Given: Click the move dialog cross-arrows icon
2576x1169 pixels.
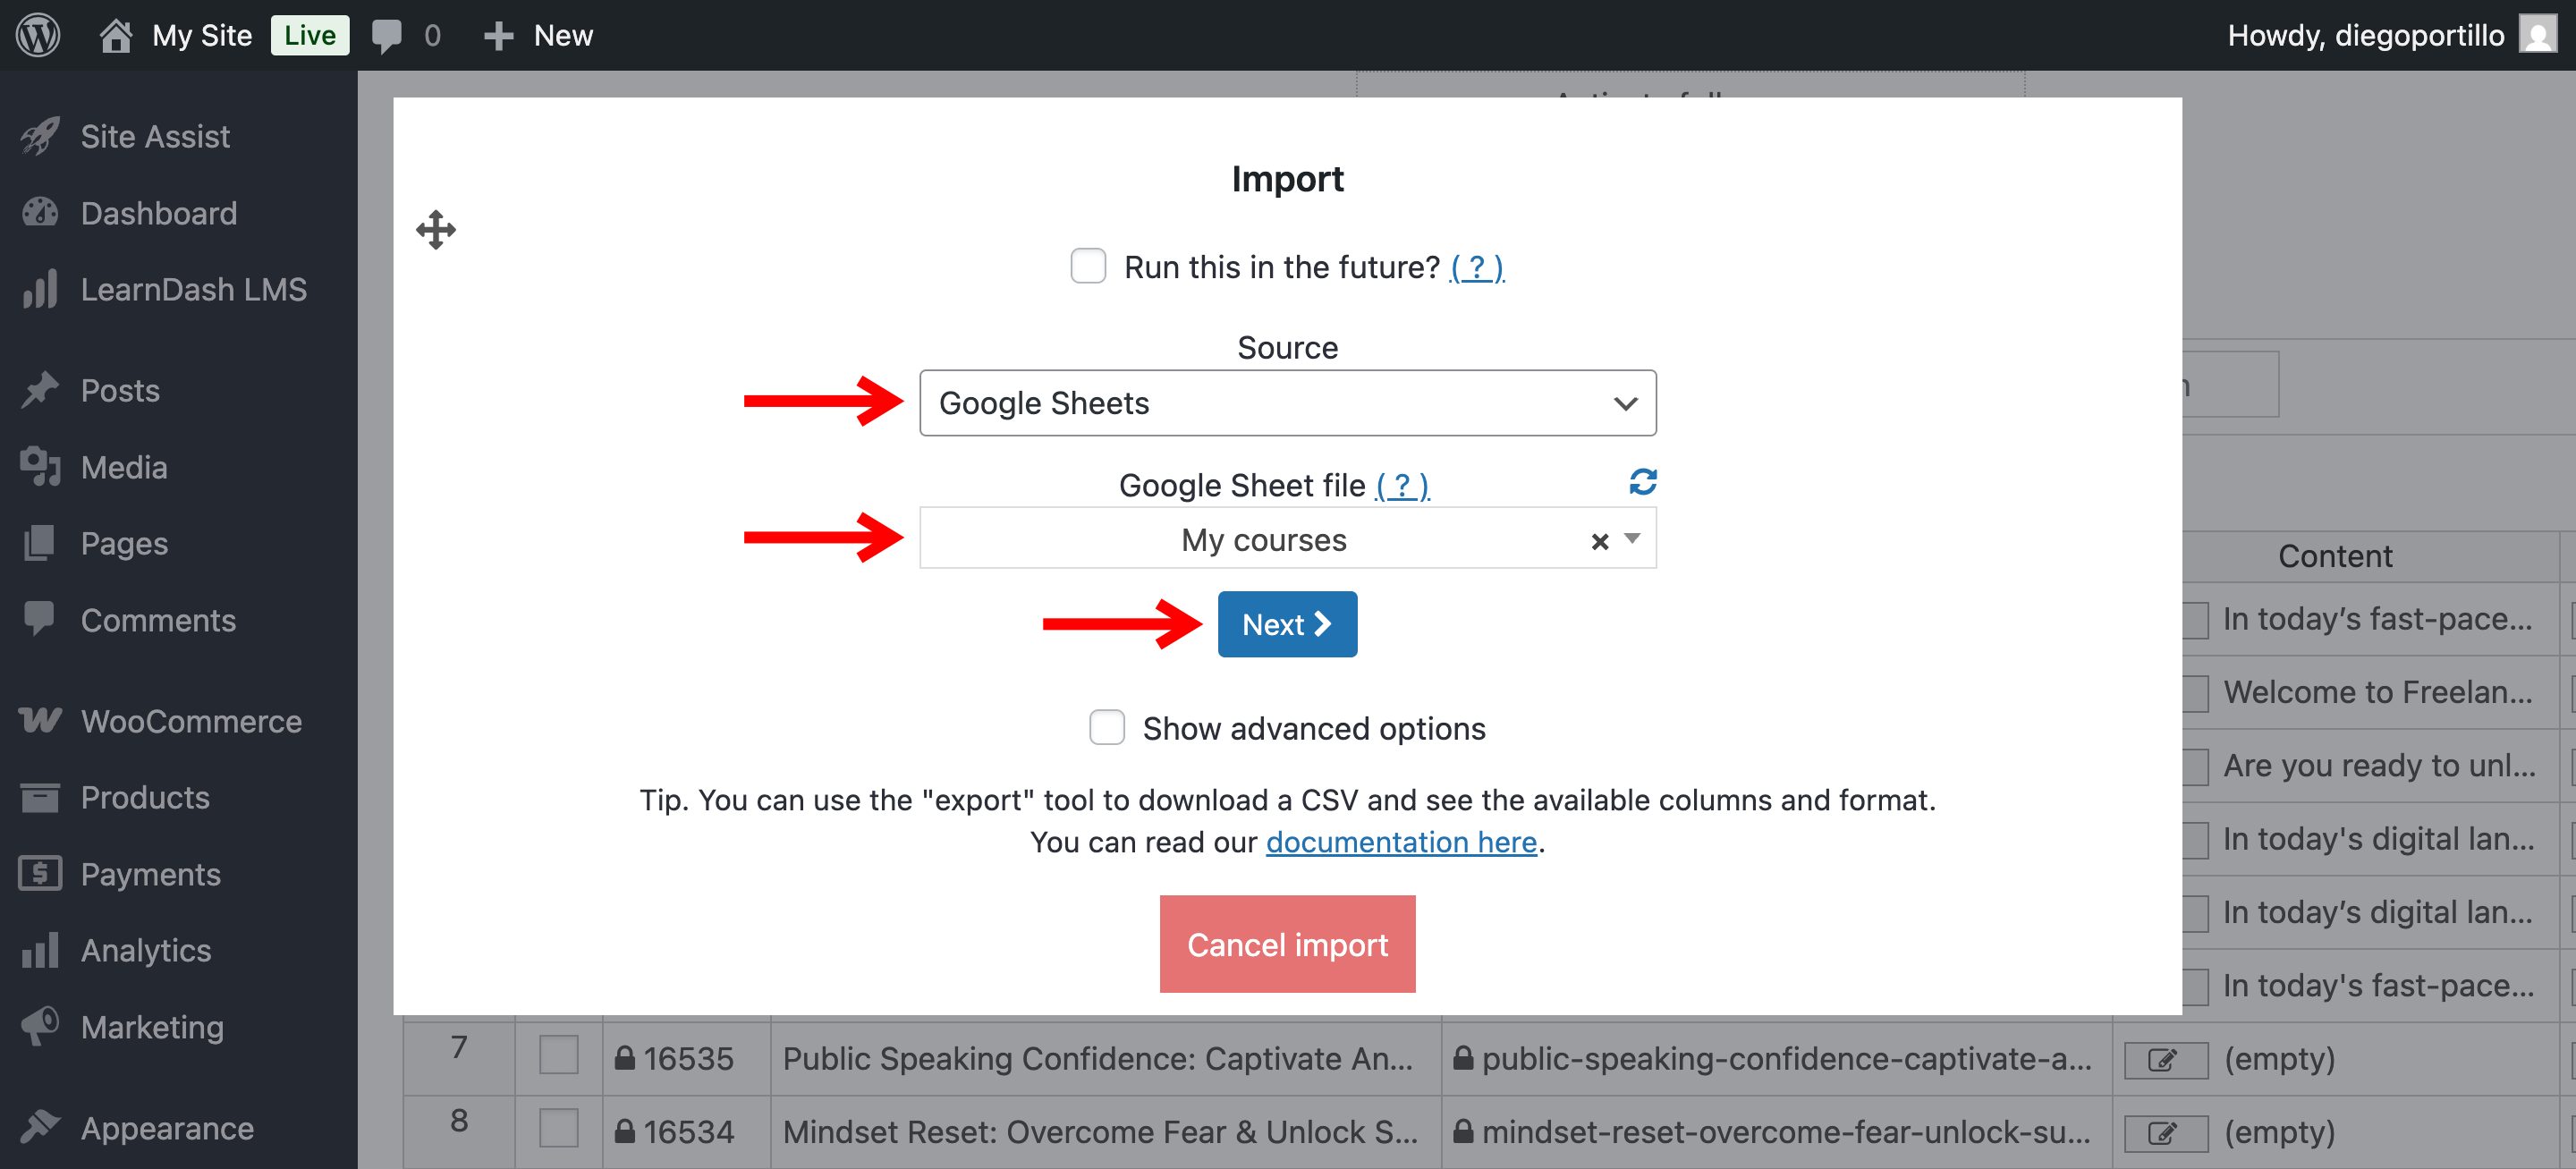Looking at the screenshot, I should coord(436,230).
